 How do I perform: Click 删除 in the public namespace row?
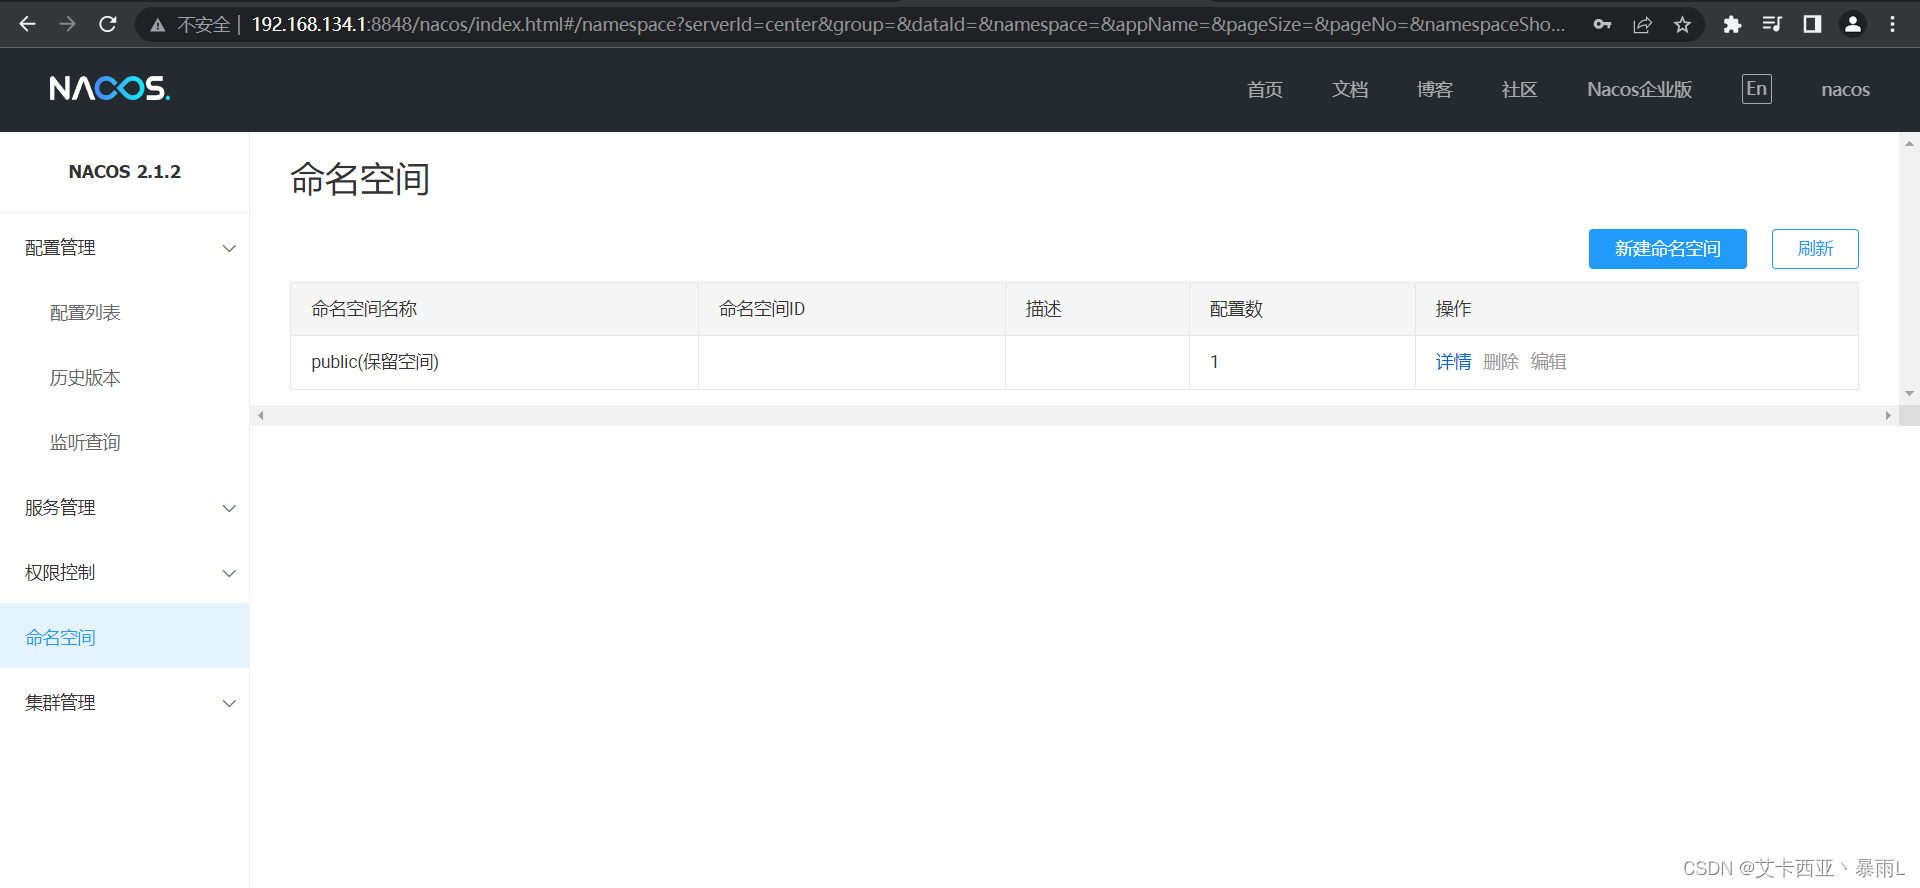pyautogui.click(x=1500, y=362)
